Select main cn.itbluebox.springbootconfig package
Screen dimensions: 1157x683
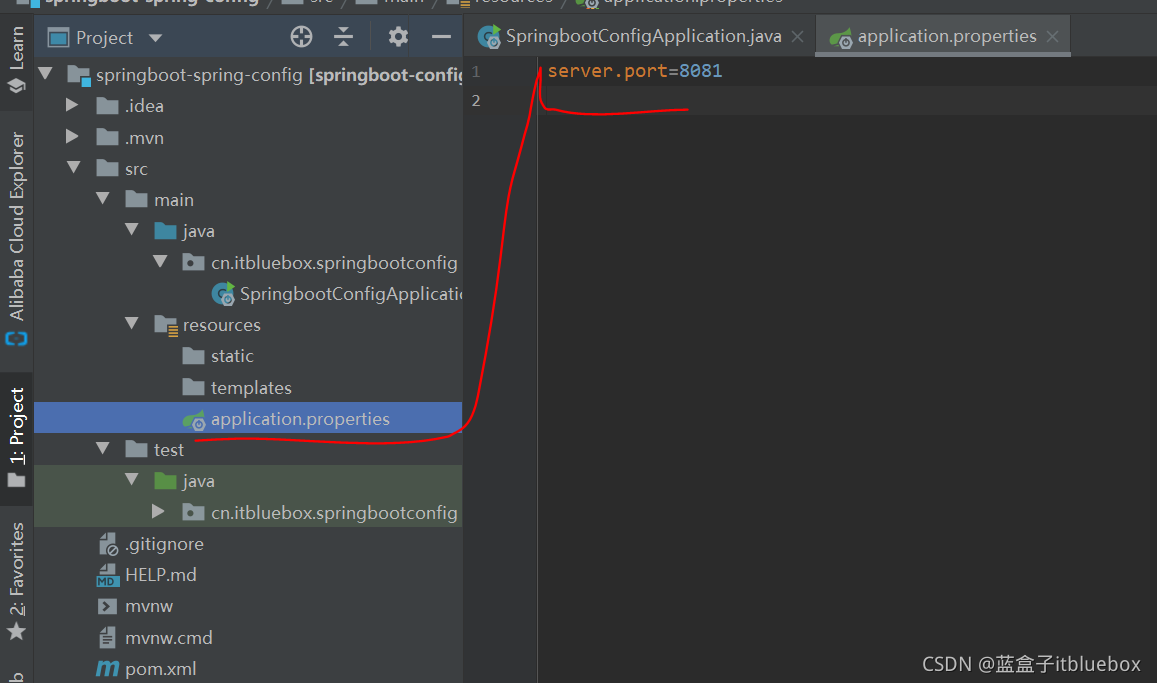coord(334,263)
